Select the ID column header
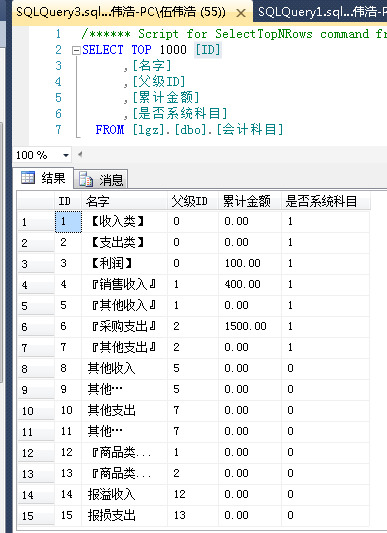This screenshot has width=387, height=533. [68, 201]
